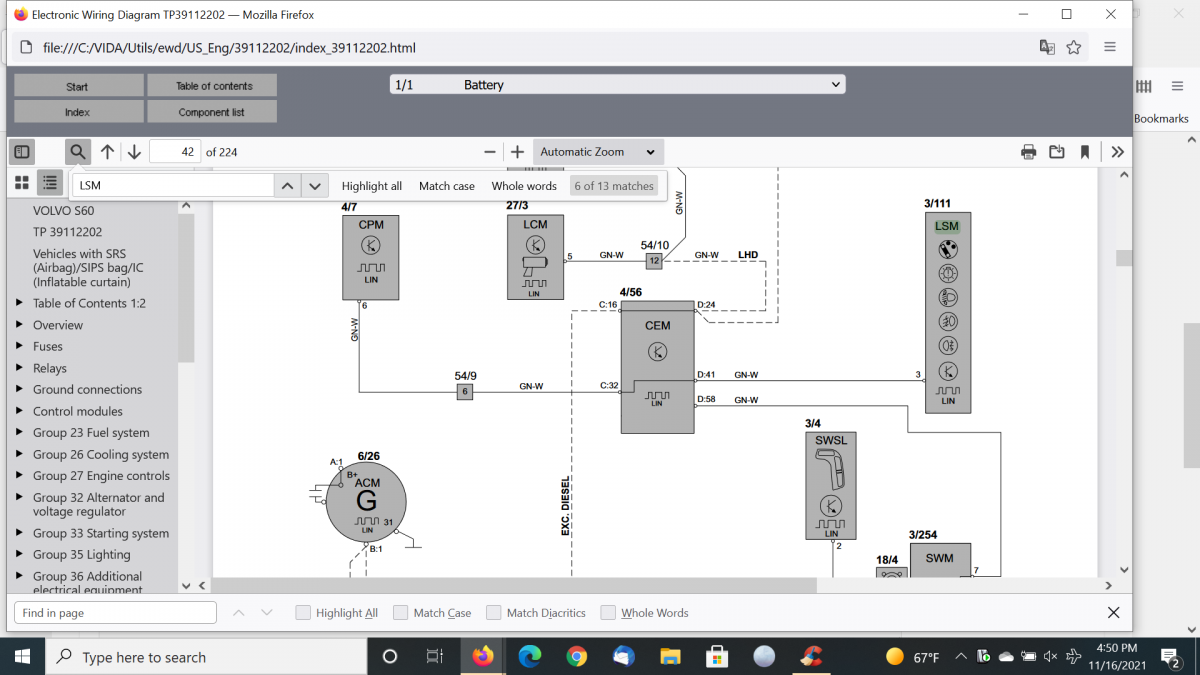The height and width of the screenshot is (675, 1200).
Task: Expand the Group 35 Lighting outline item
Action: 20,555
